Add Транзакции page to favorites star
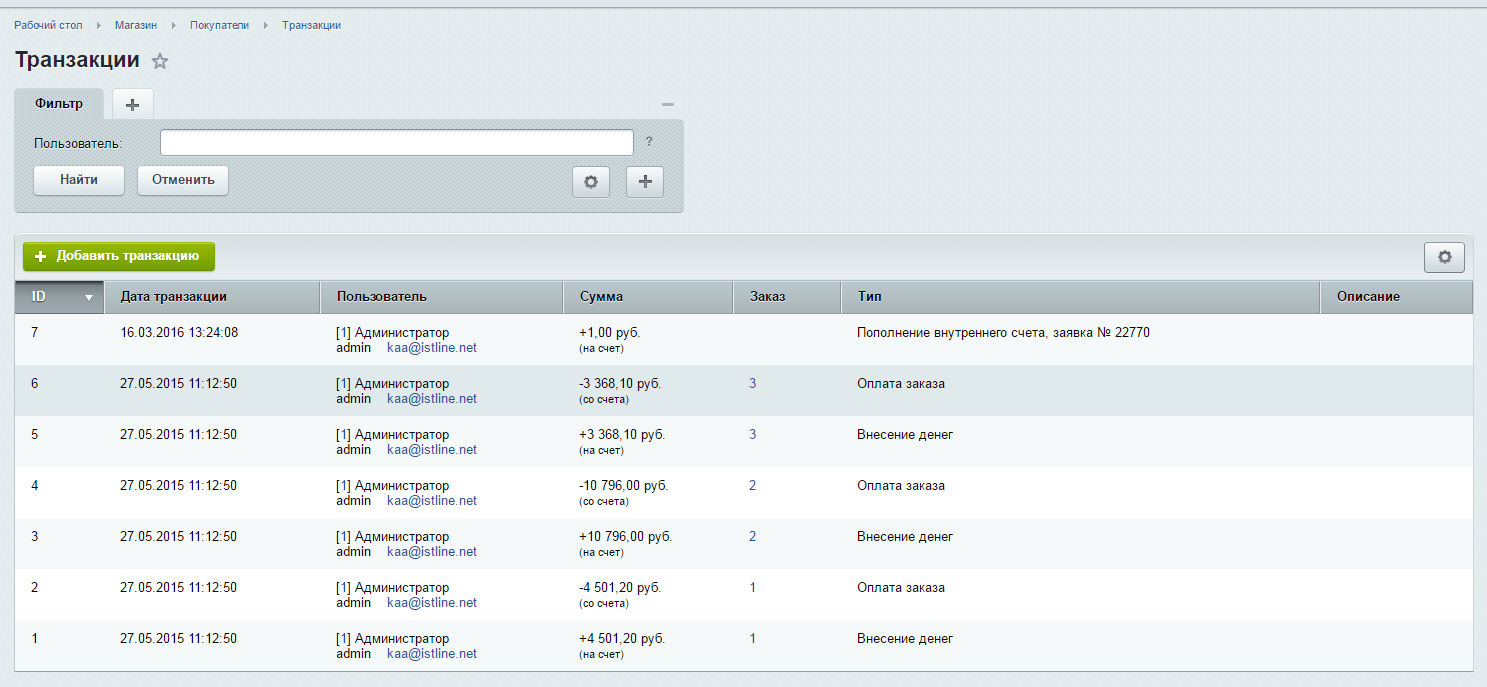1487x687 pixels. 160,62
